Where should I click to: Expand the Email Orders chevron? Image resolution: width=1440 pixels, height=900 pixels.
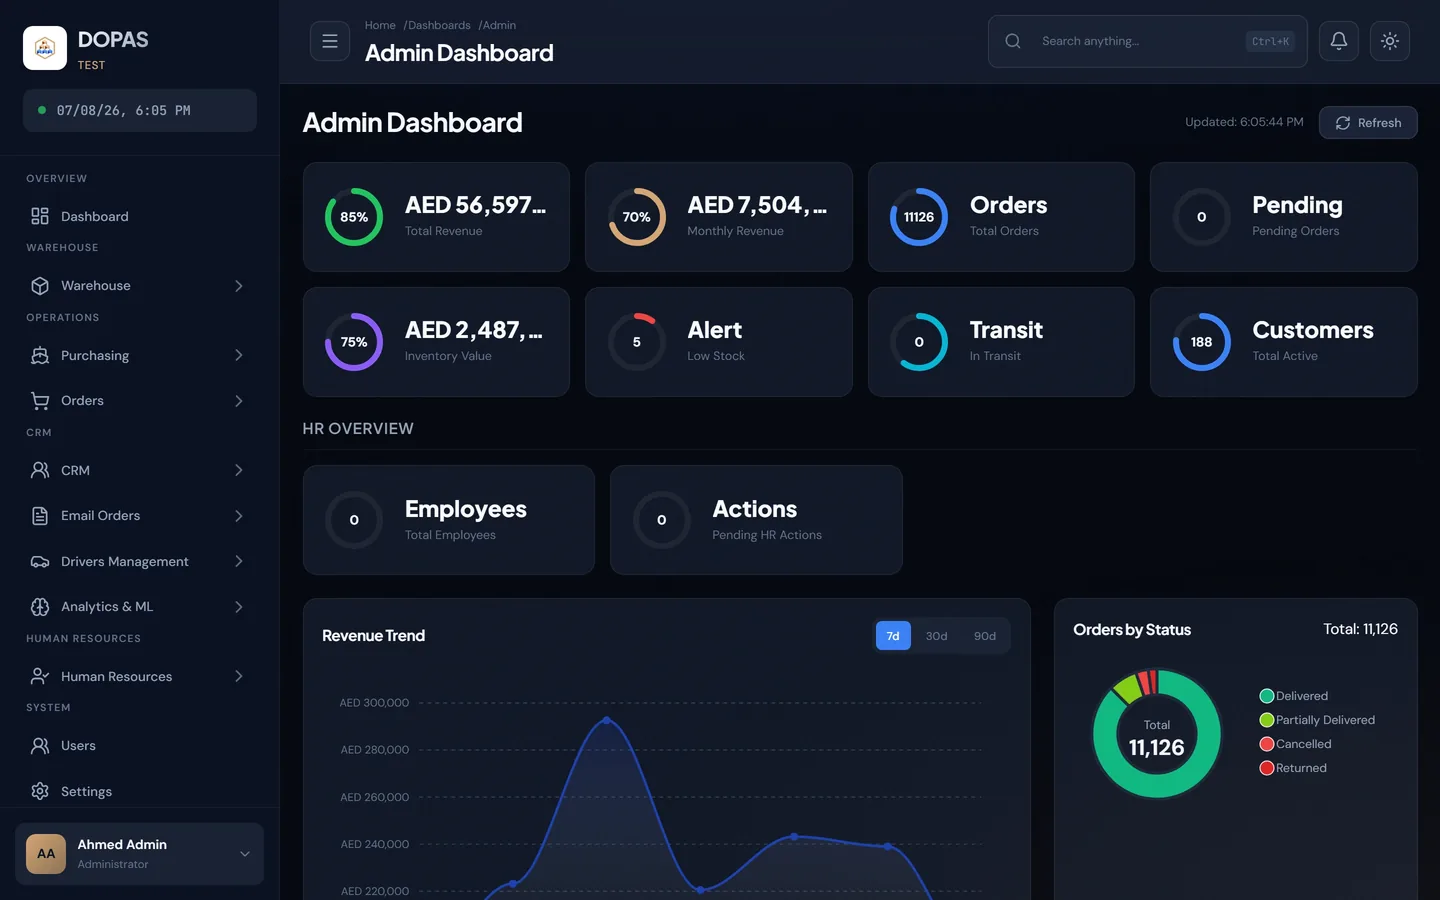(x=239, y=516)
